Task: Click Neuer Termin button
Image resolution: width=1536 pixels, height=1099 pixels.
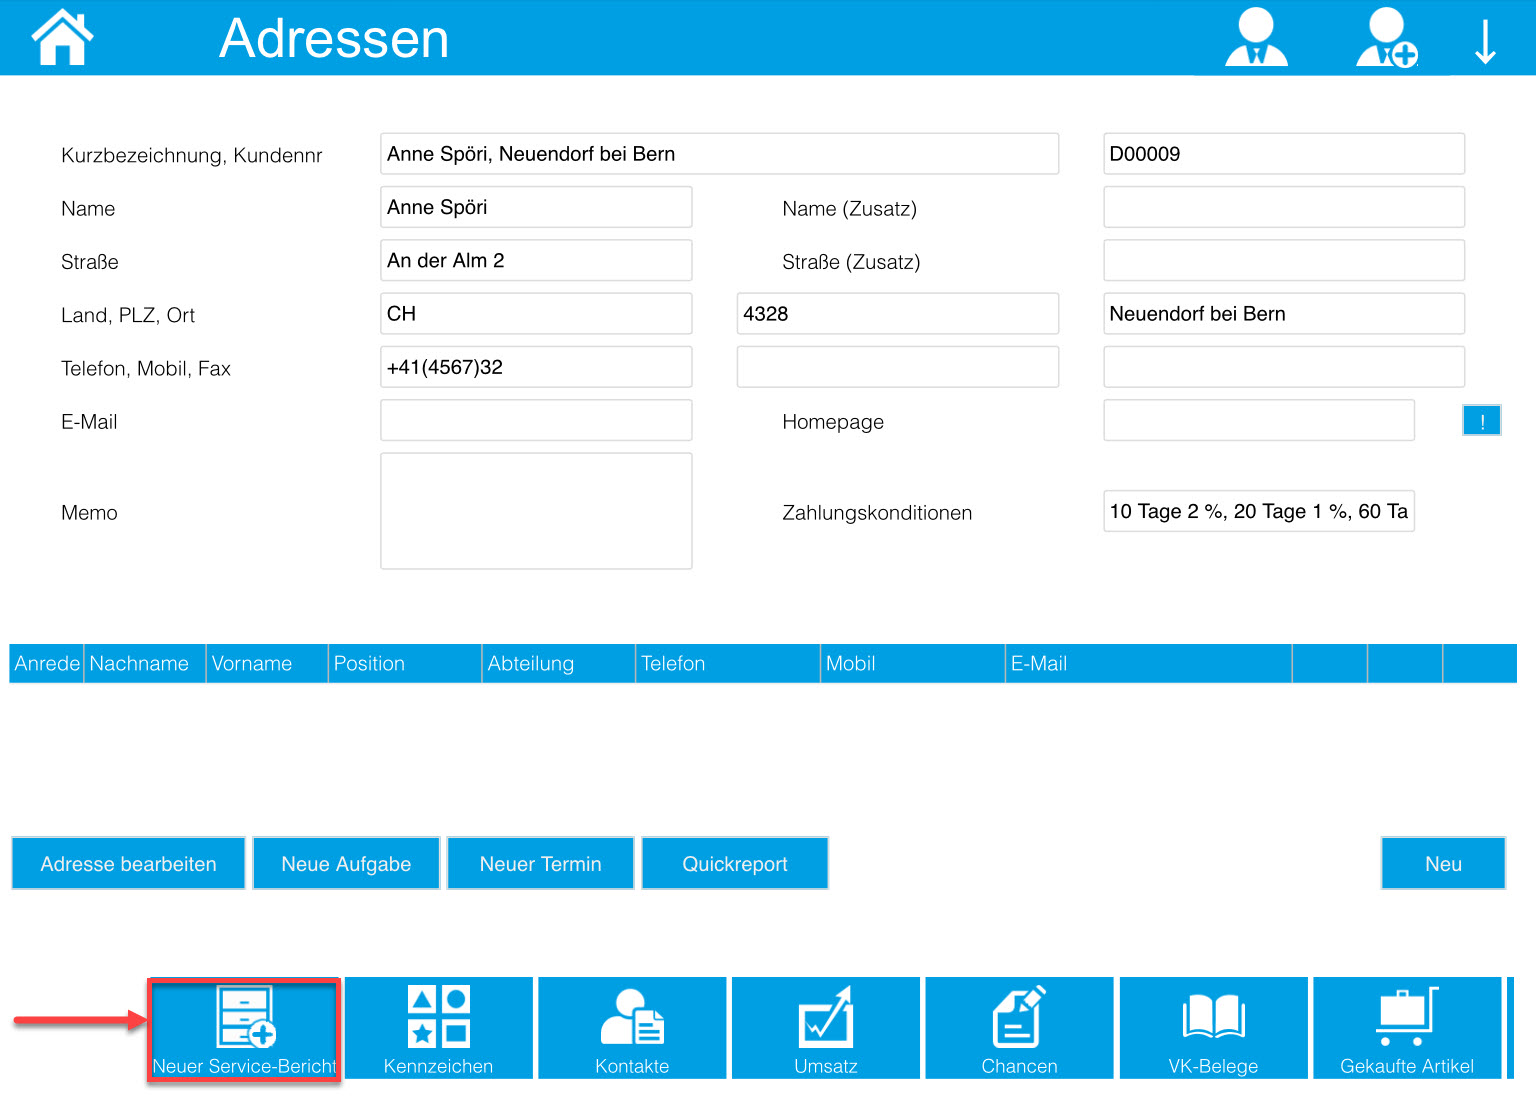Action: 541,864
